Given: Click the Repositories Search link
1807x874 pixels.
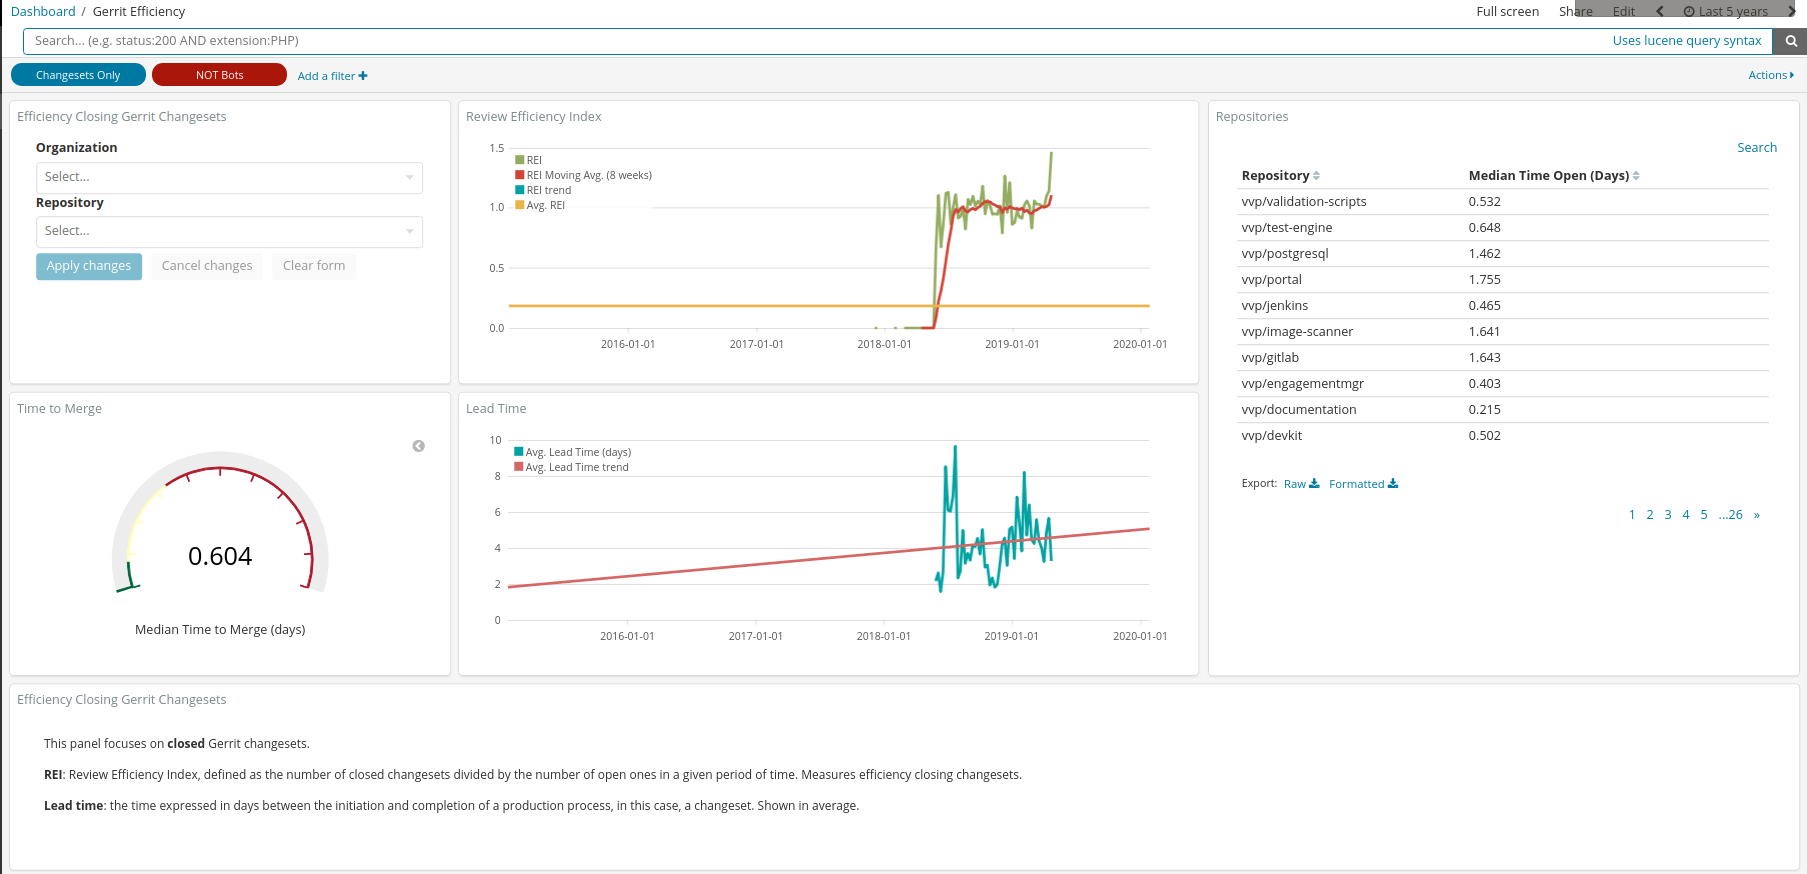Looking at the screenshot, I should 1756,148.
